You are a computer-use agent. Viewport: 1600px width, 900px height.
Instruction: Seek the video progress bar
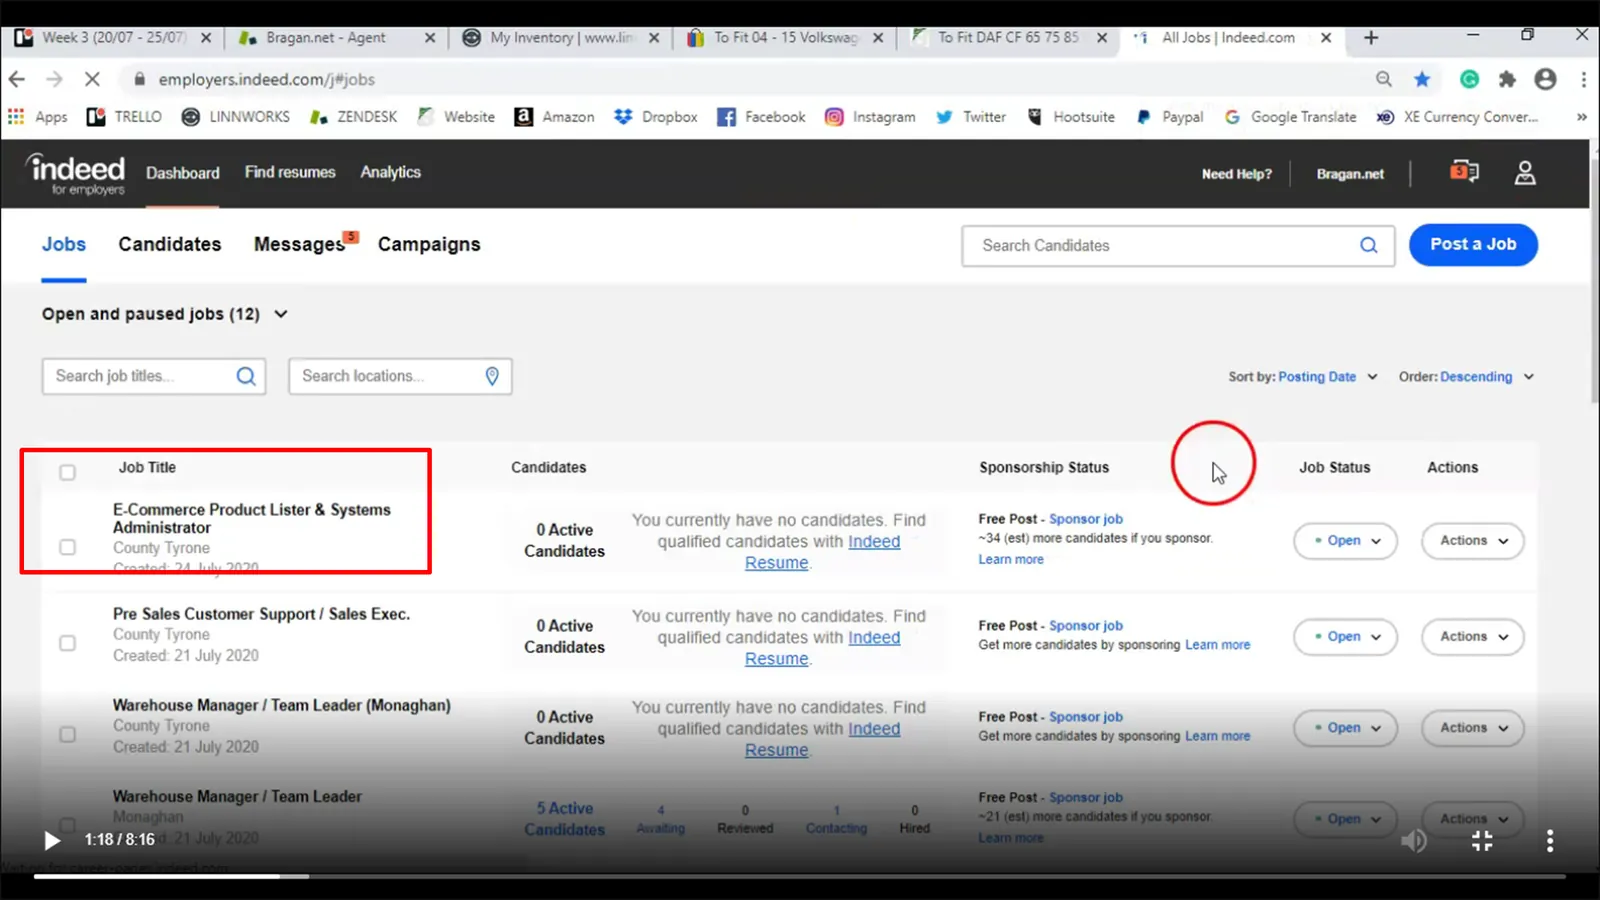pos(800,877)
